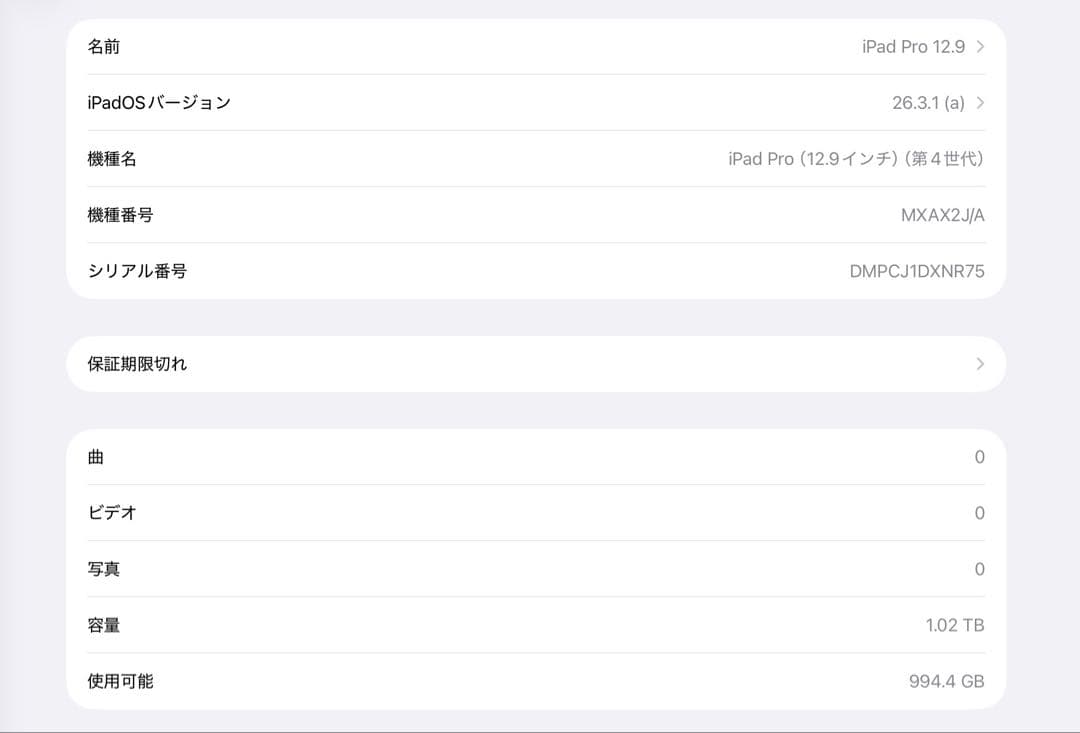1080x733 pixels.
Task: Open the 保証期限切れ warranty row
Action: point(536,364)
